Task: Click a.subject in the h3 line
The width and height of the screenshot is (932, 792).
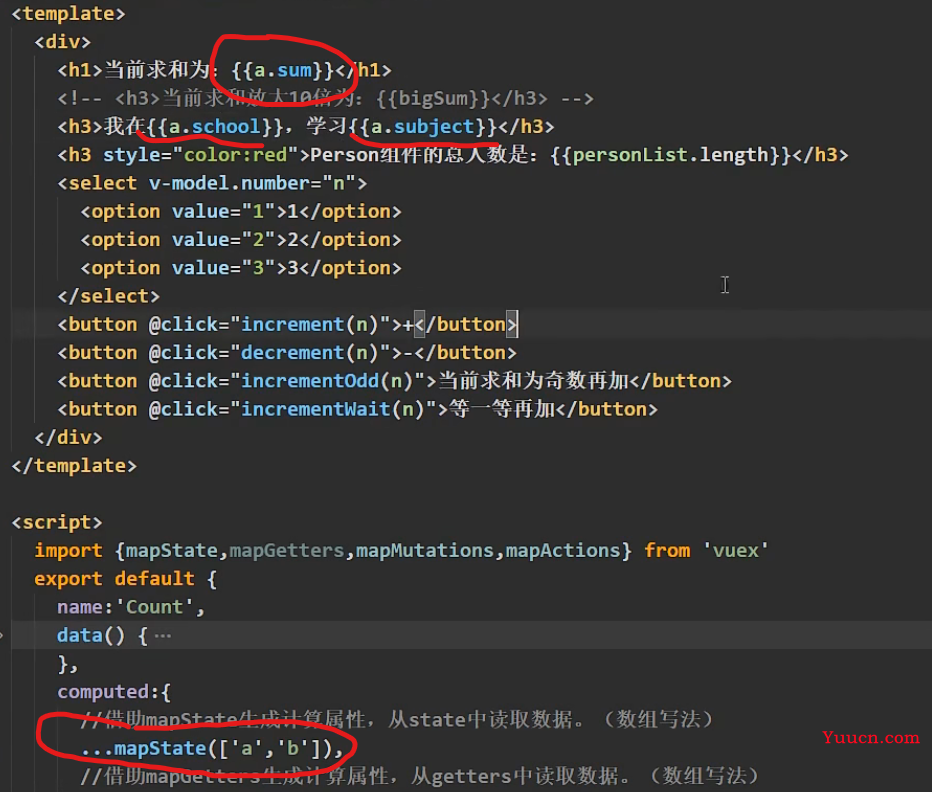Action: tap(423, 127)
